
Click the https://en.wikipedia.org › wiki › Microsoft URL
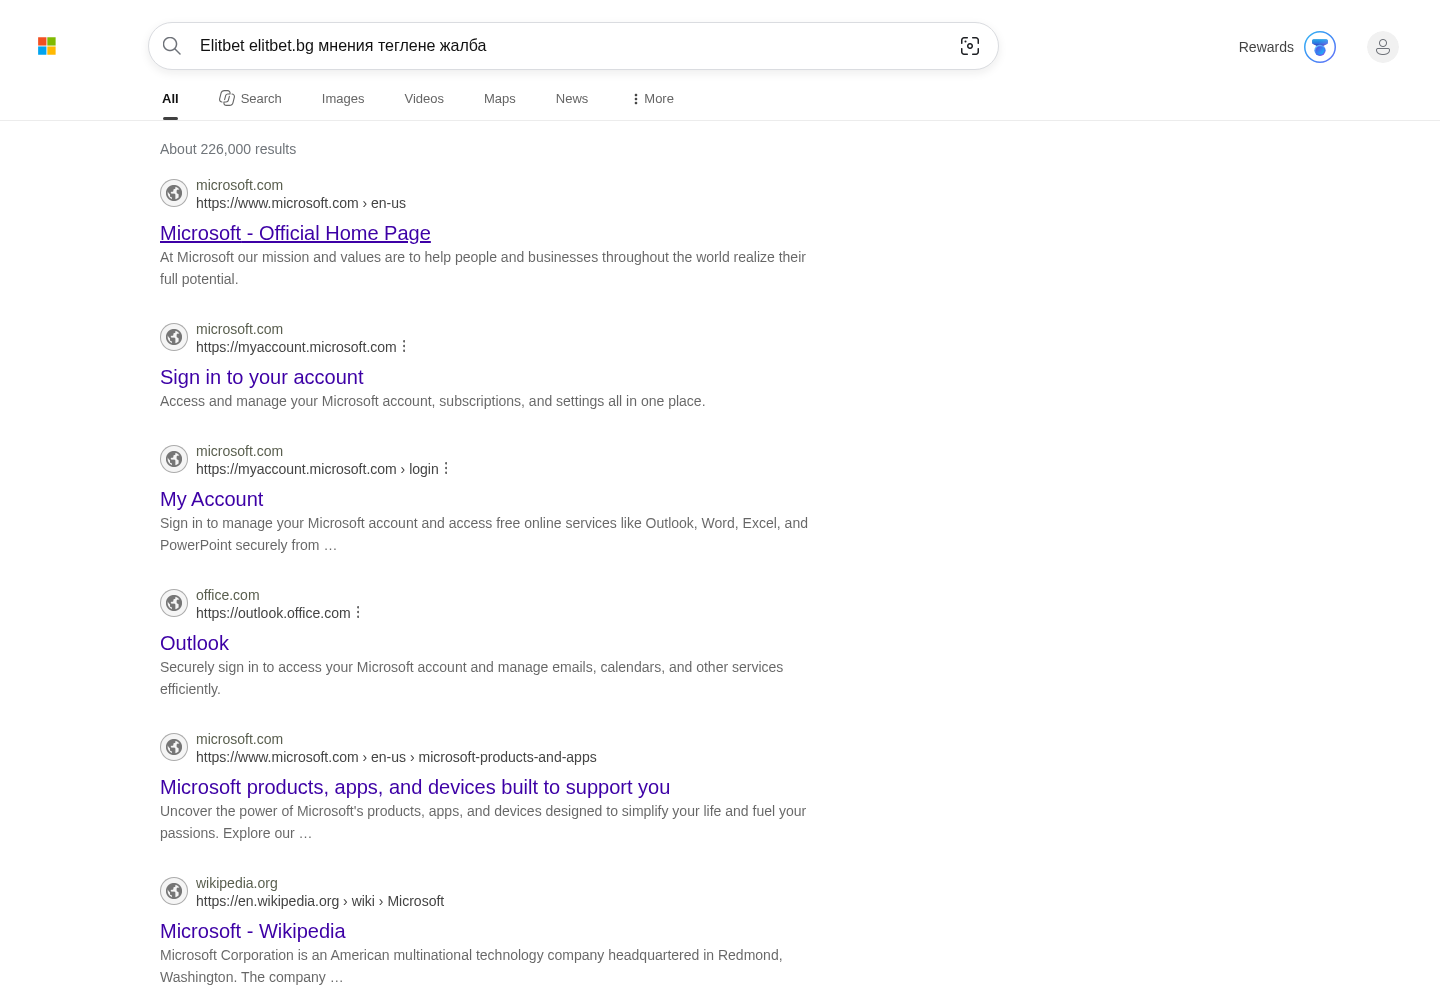(320, 901)
